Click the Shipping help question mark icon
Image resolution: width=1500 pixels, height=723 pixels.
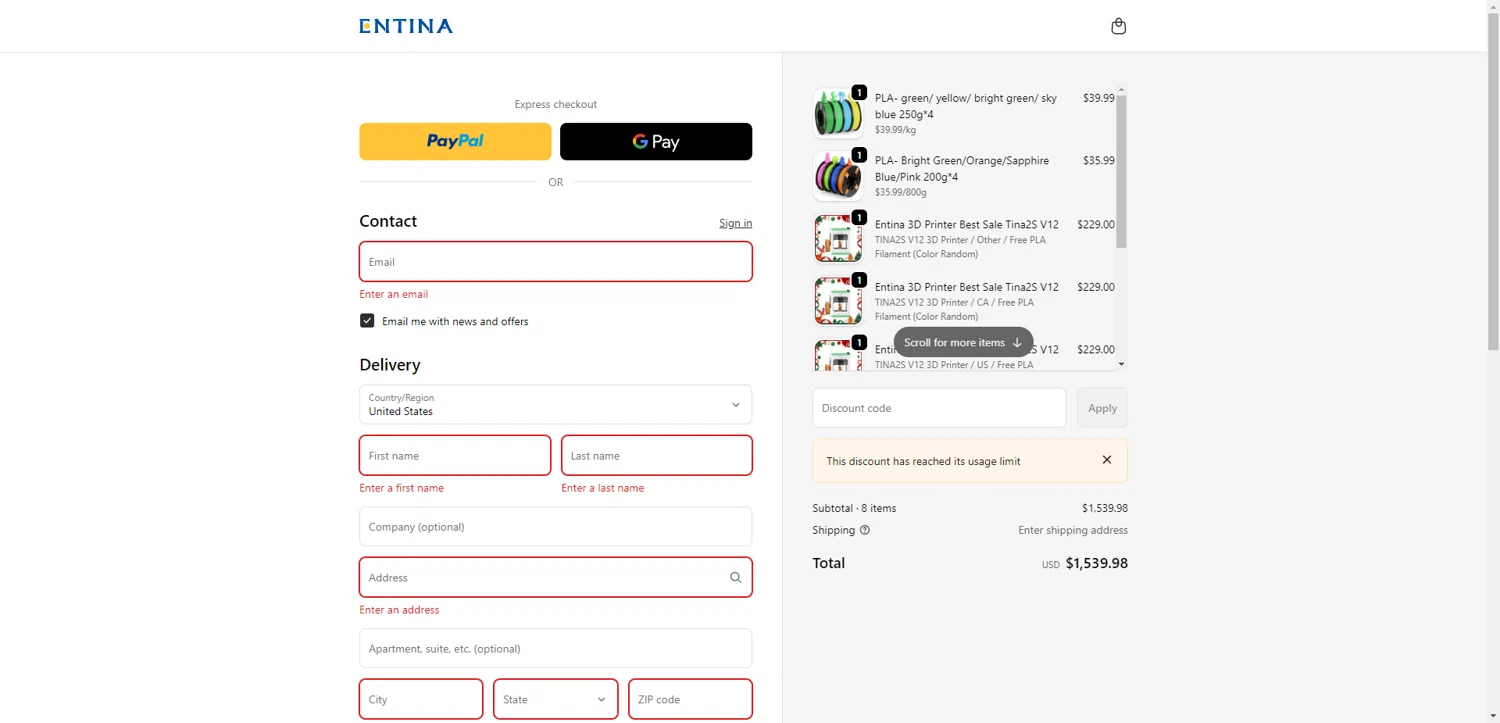point(865,530)
